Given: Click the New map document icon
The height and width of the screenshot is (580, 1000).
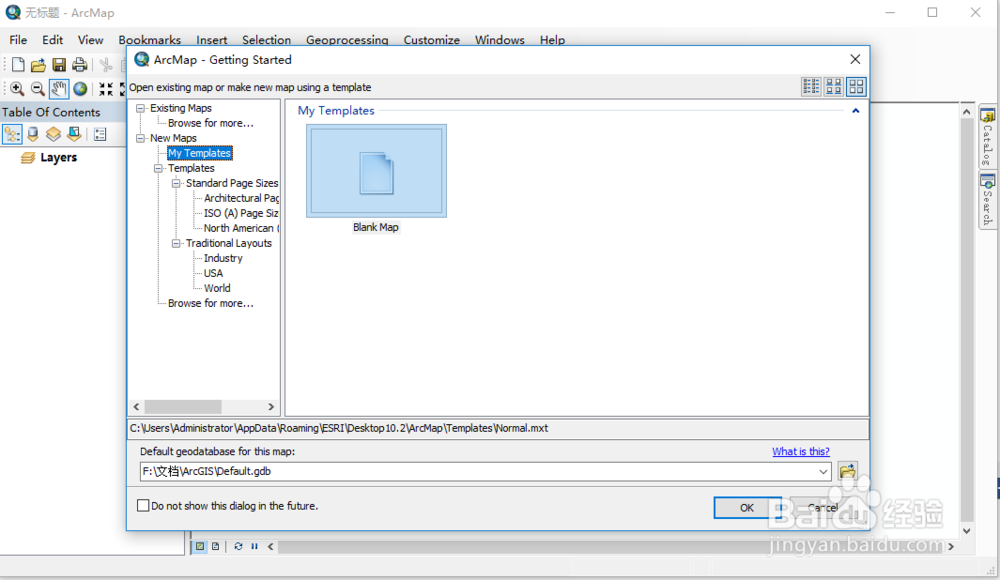Looking at the screenshot, I should [18, 64].
